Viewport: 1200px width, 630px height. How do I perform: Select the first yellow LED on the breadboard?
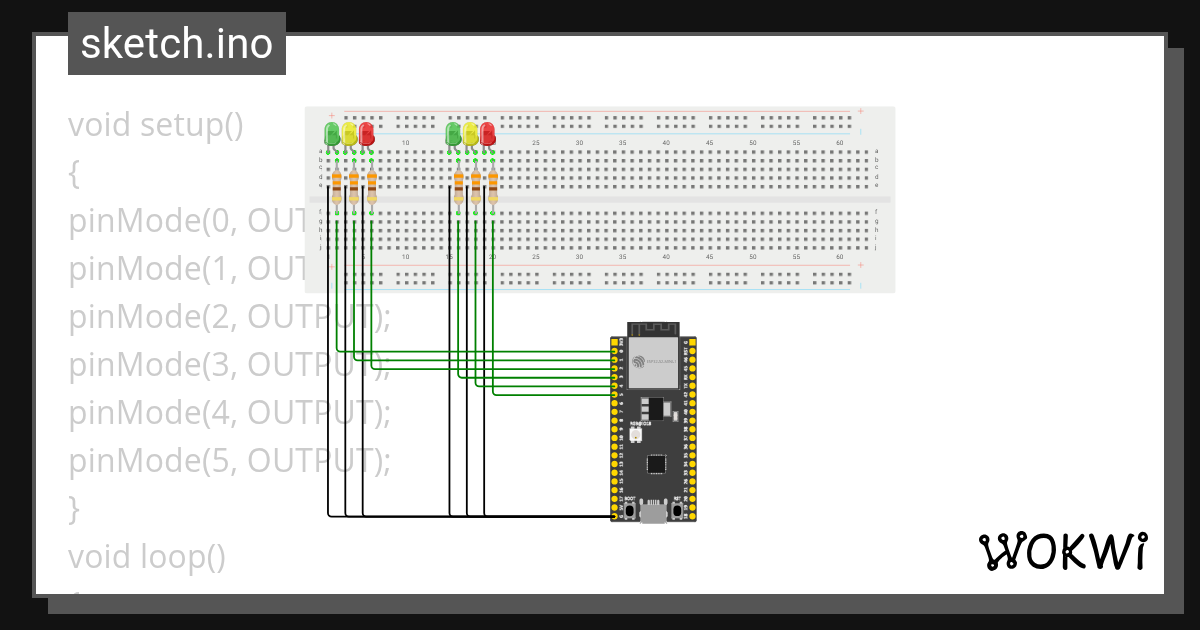tap(349, 134)
